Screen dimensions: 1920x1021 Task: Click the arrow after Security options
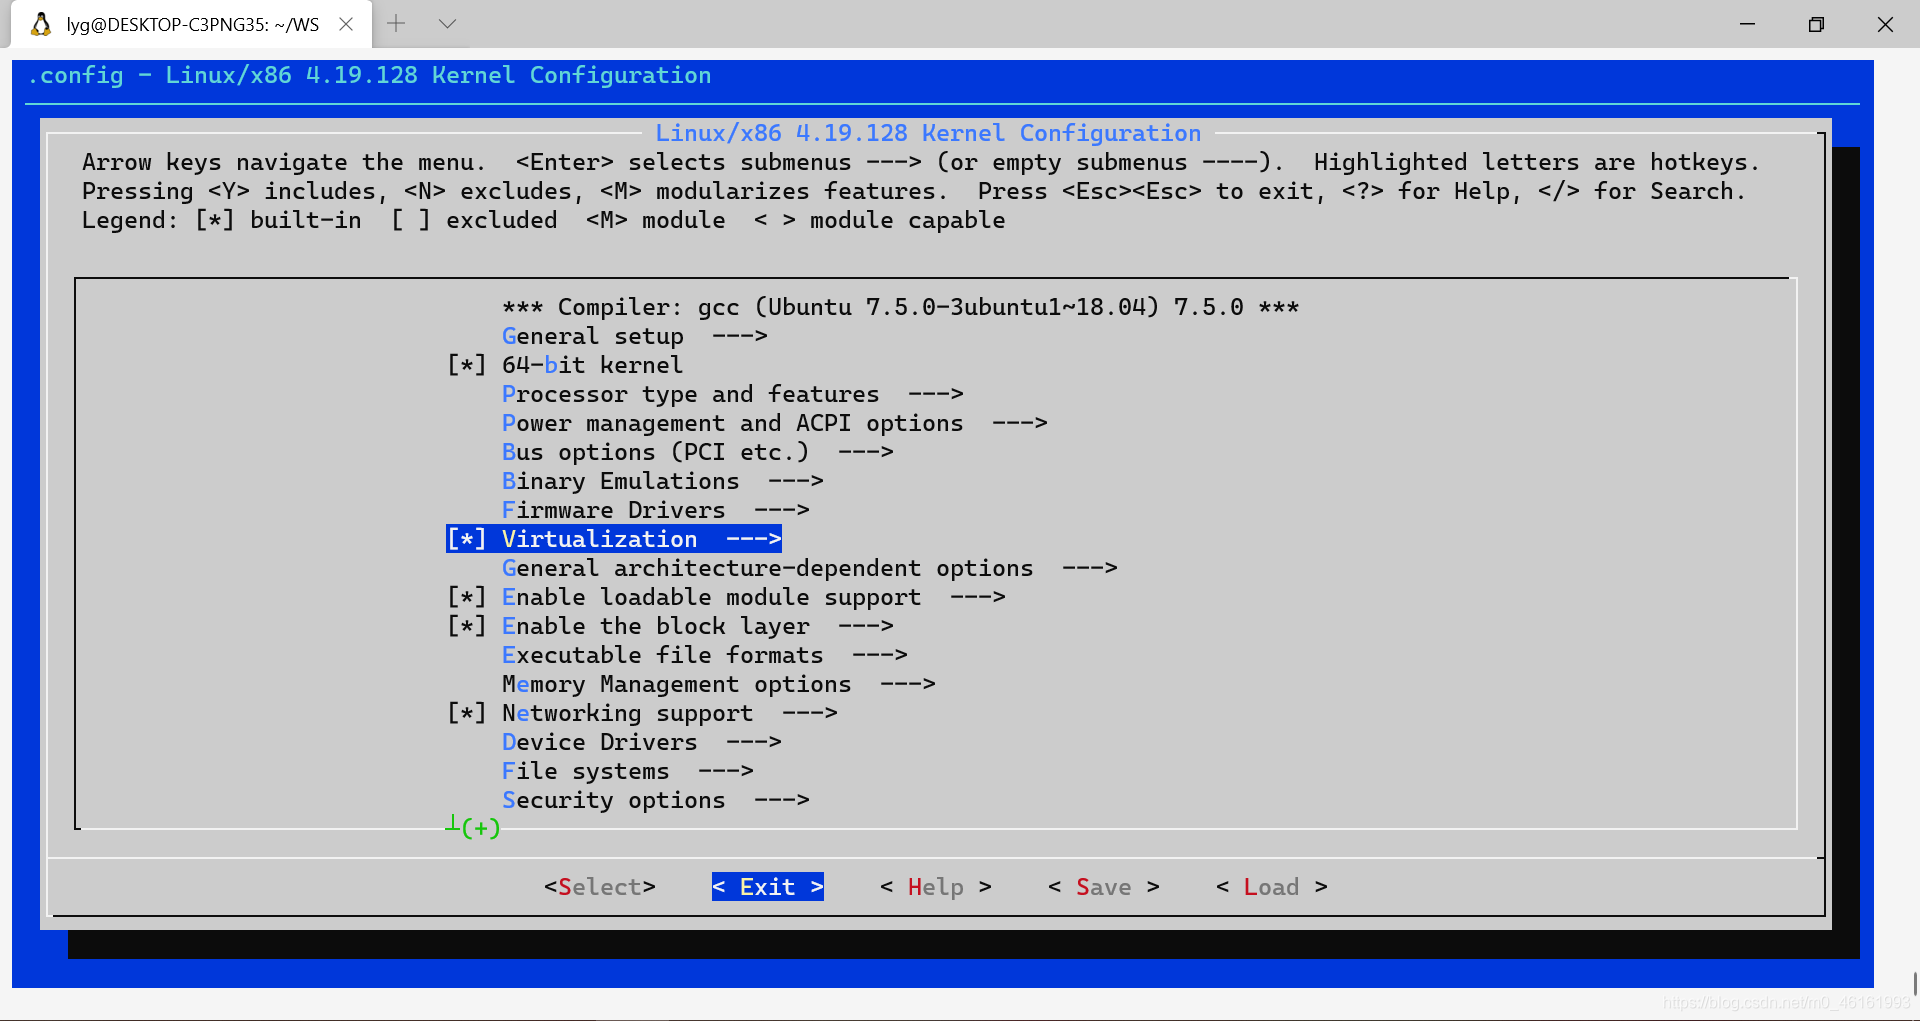(782, 800)
